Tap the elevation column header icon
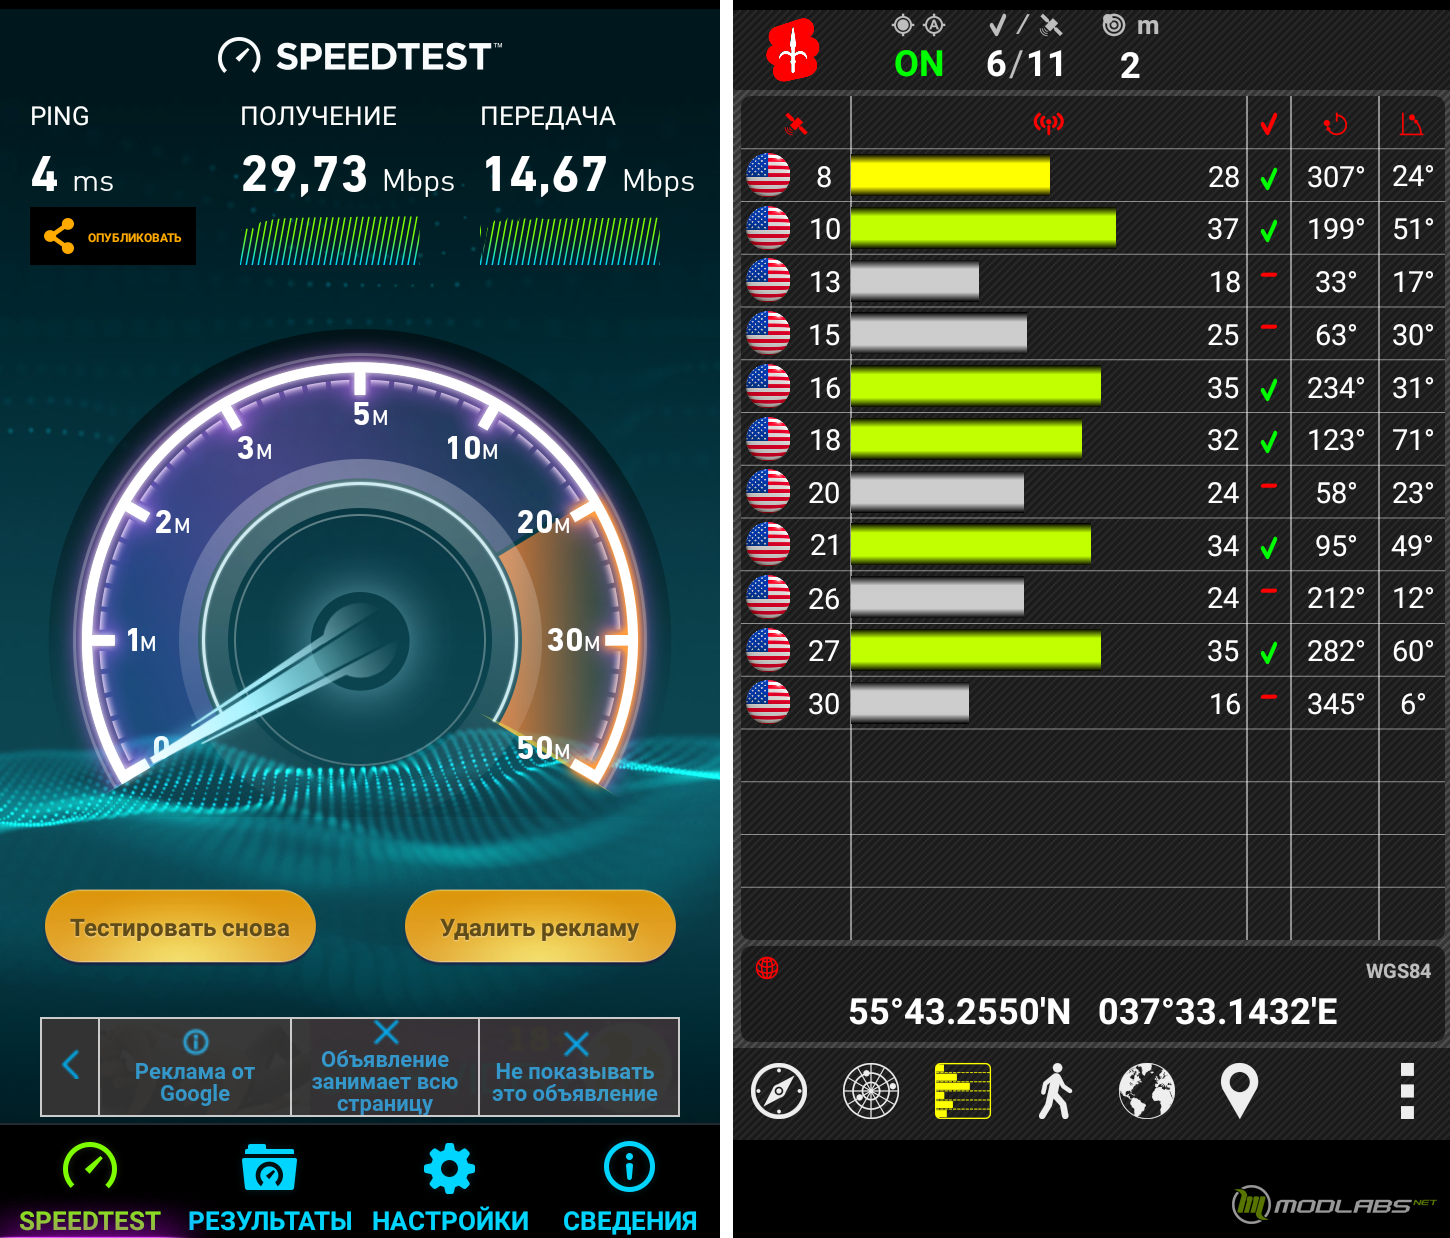This screenshot has width=1450, height=1238. click(x=1411, y=124)
